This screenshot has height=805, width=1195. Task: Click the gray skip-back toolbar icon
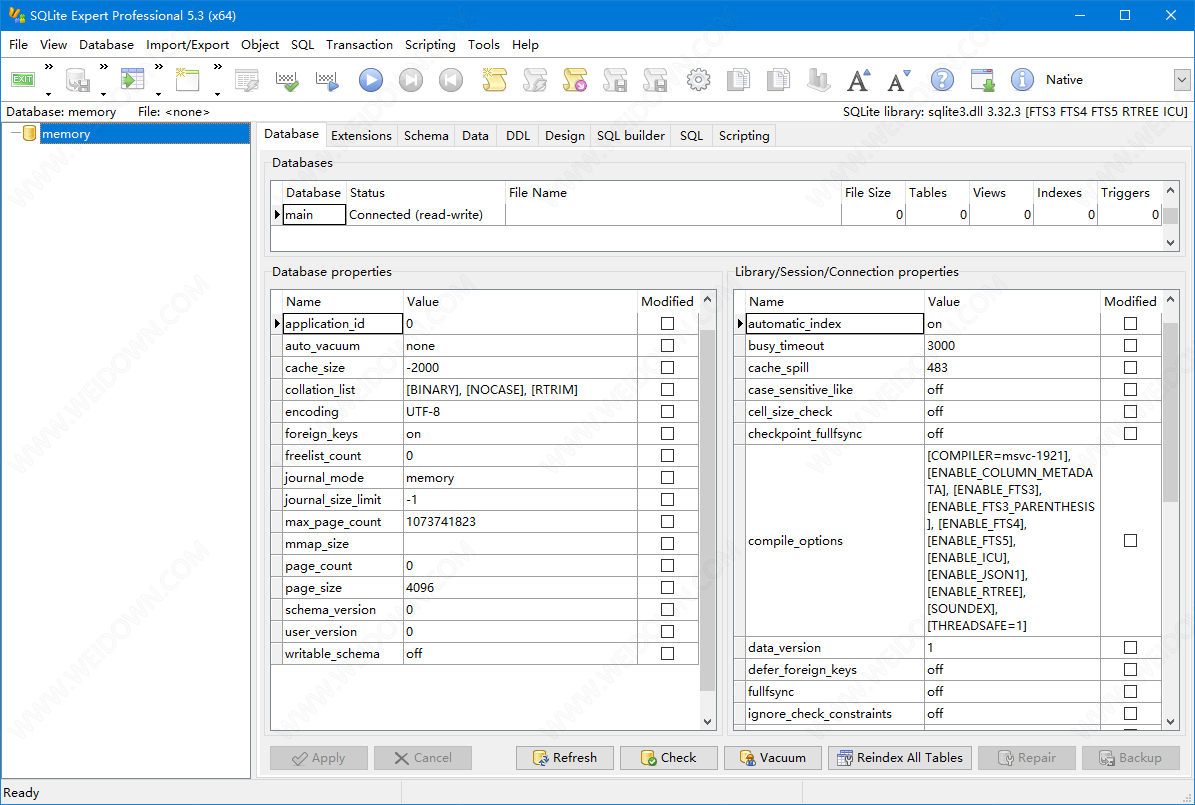coord(450,79)
